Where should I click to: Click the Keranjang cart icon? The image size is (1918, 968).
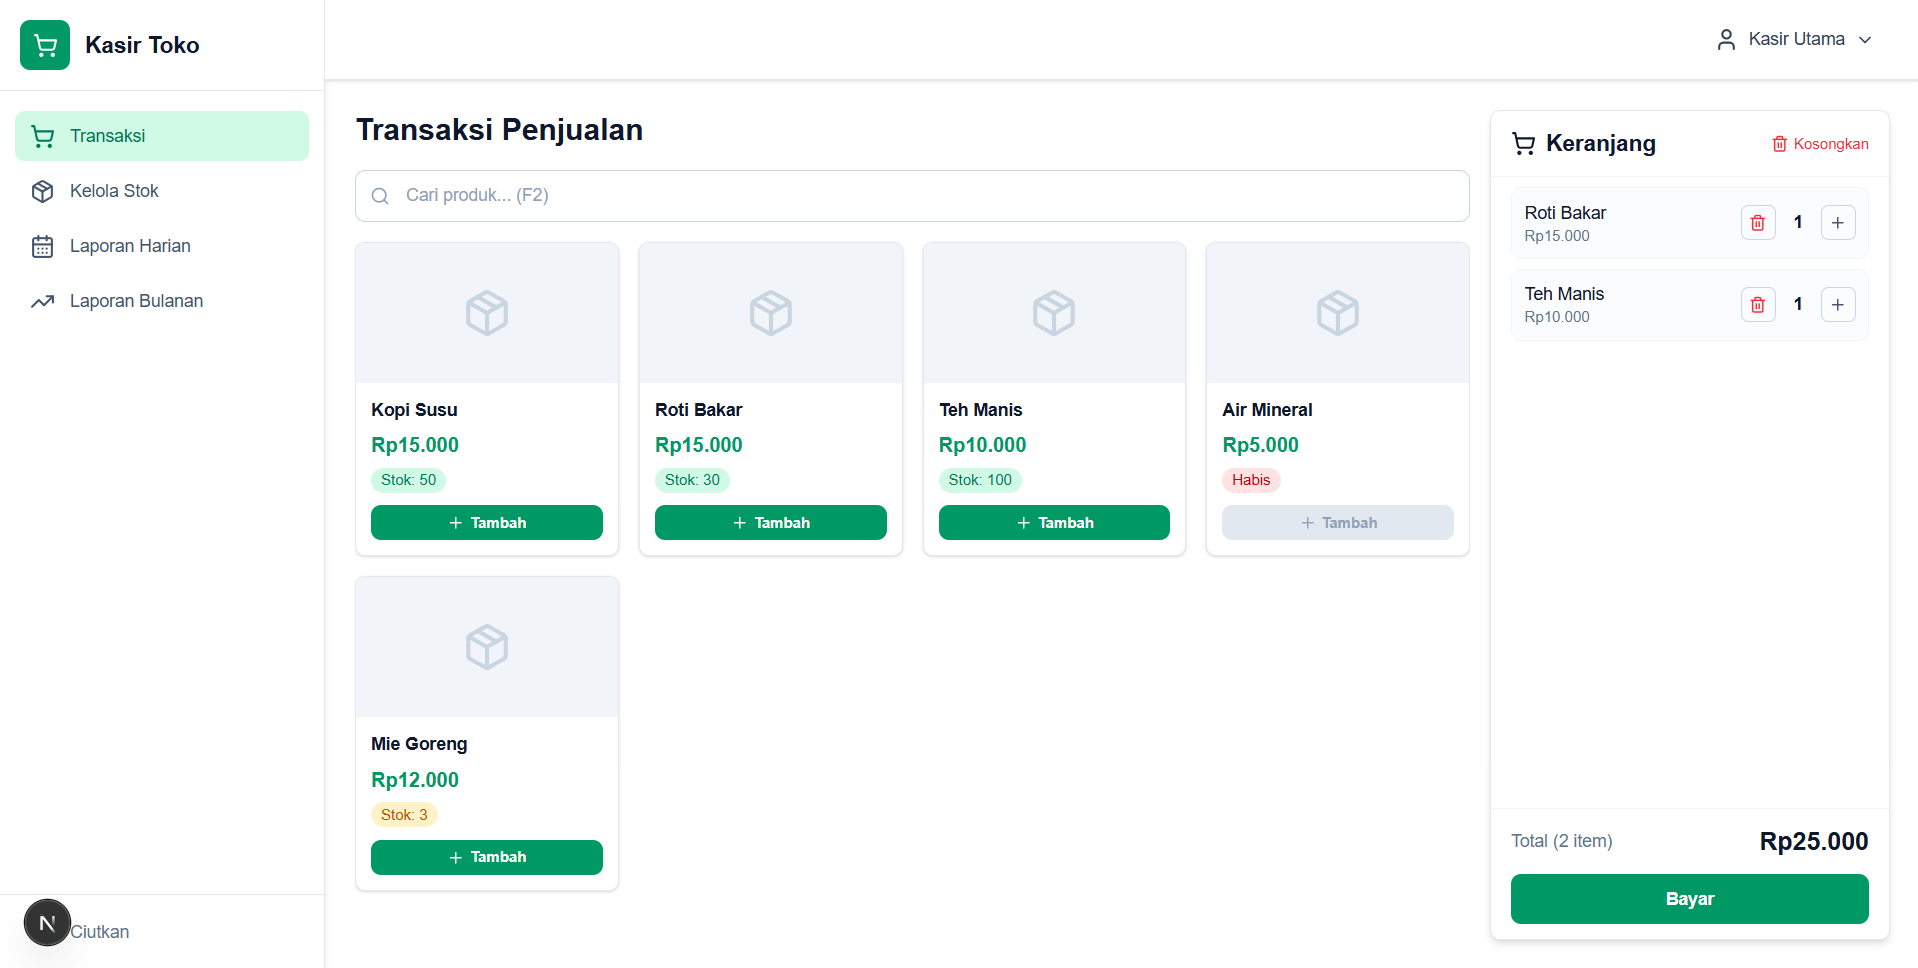pos(1523,144)
